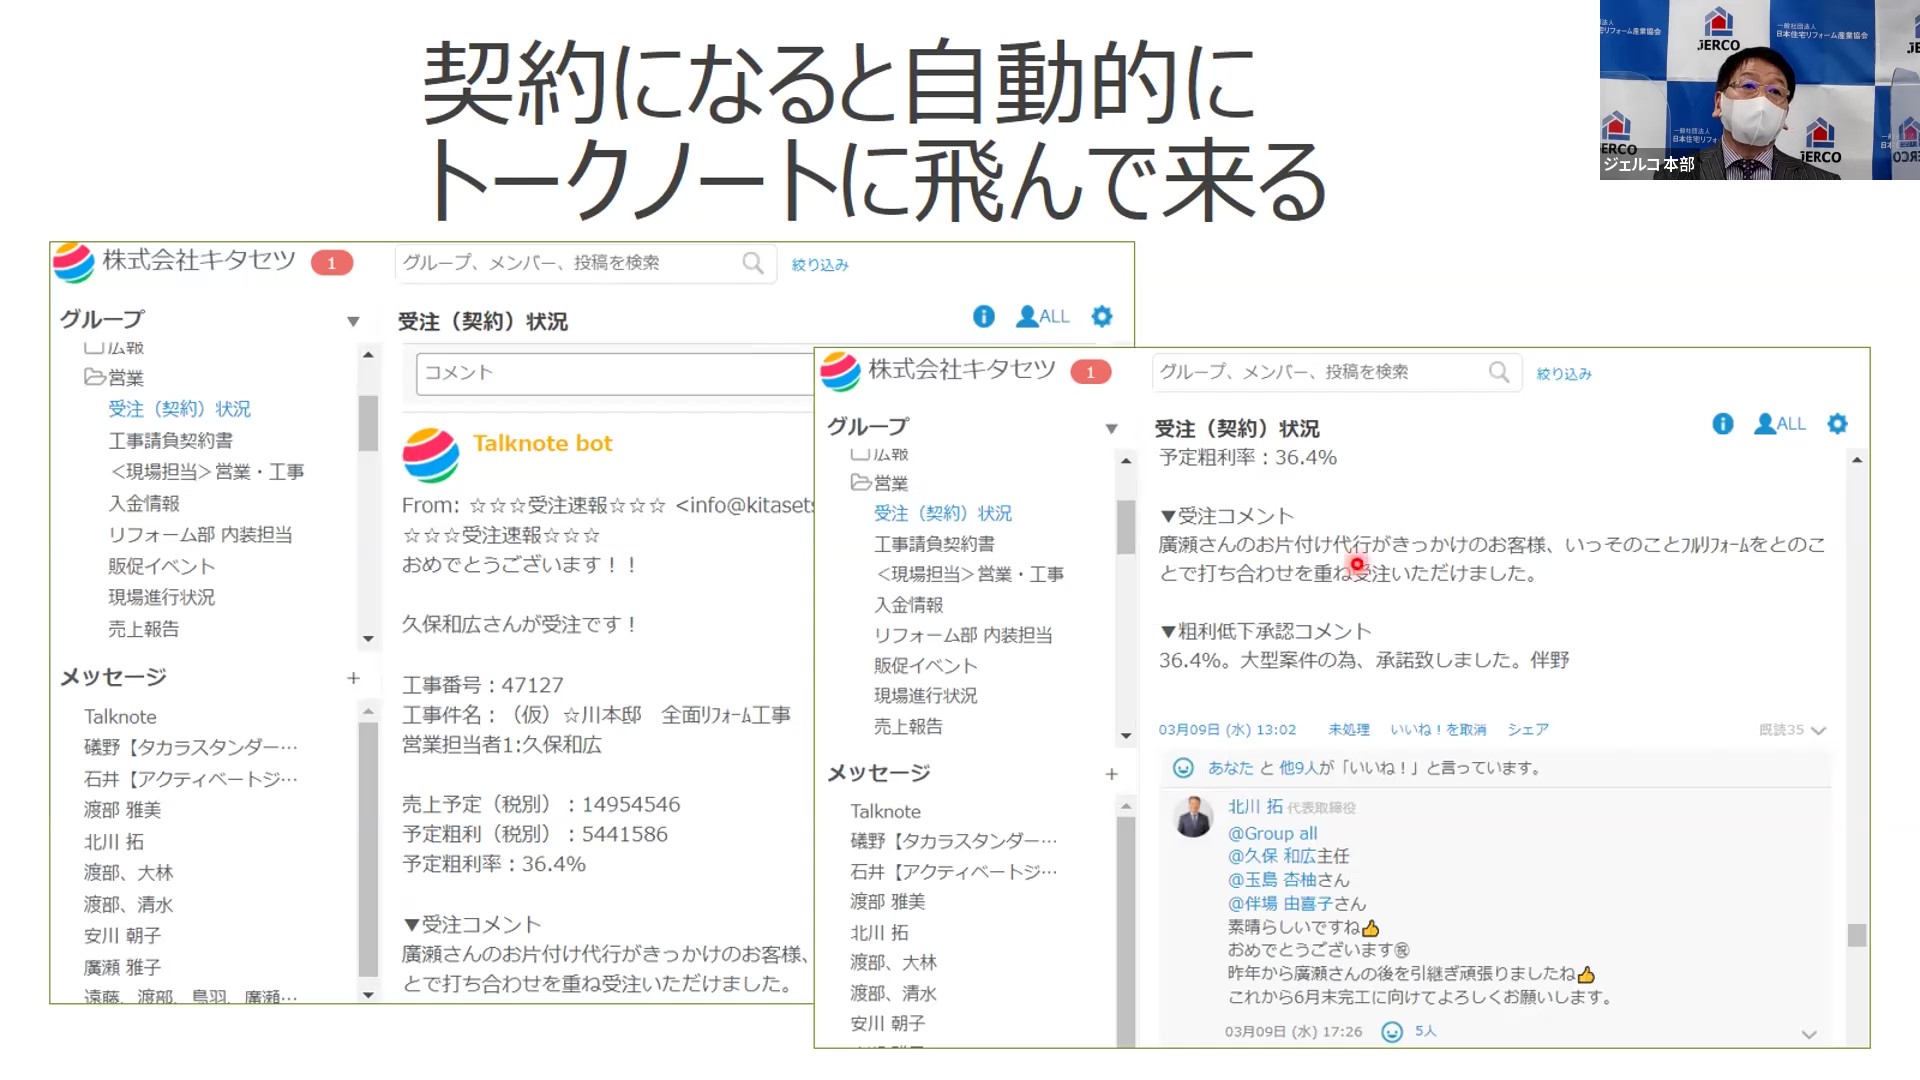Click post area scroll-up arrow in the front window
This screenshot has height=1080, width=1920.
coord(1857,459)
